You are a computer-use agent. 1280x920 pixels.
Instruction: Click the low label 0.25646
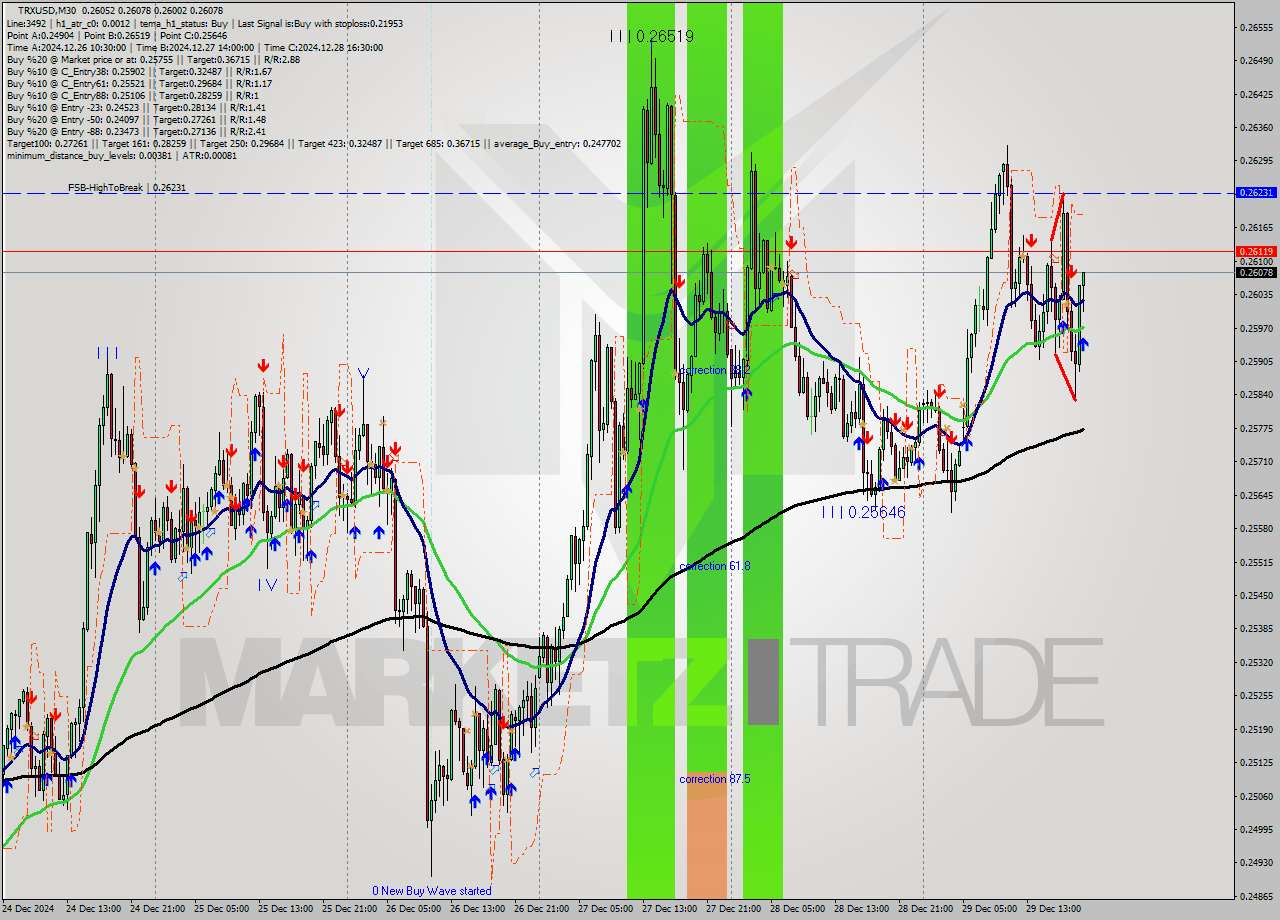(x=864, y=512)
